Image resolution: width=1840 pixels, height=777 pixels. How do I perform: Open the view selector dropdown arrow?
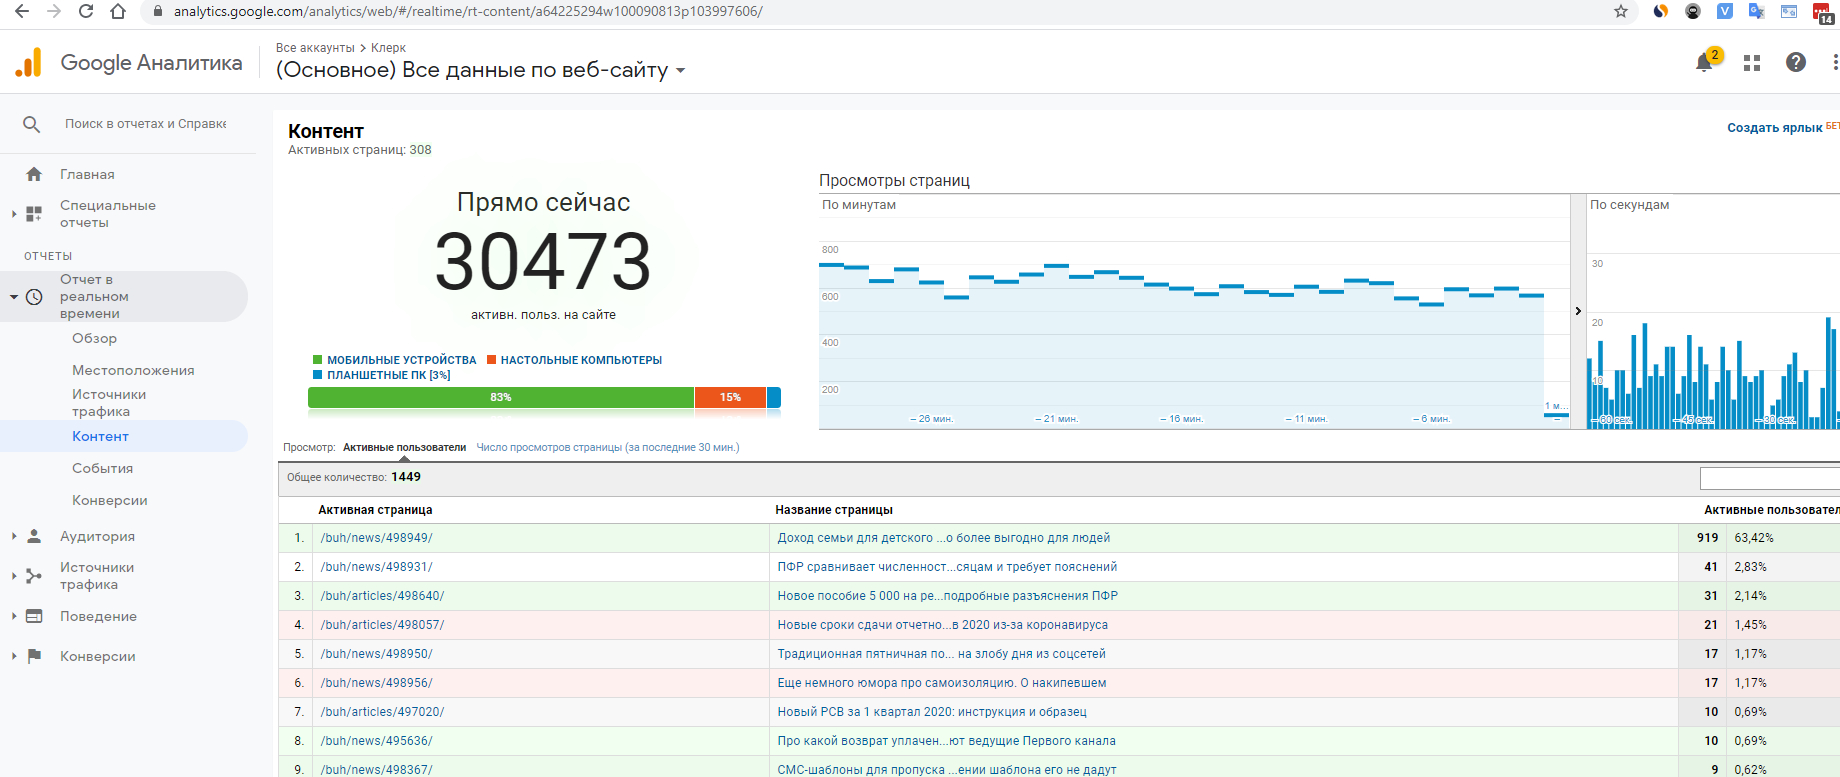681,70
